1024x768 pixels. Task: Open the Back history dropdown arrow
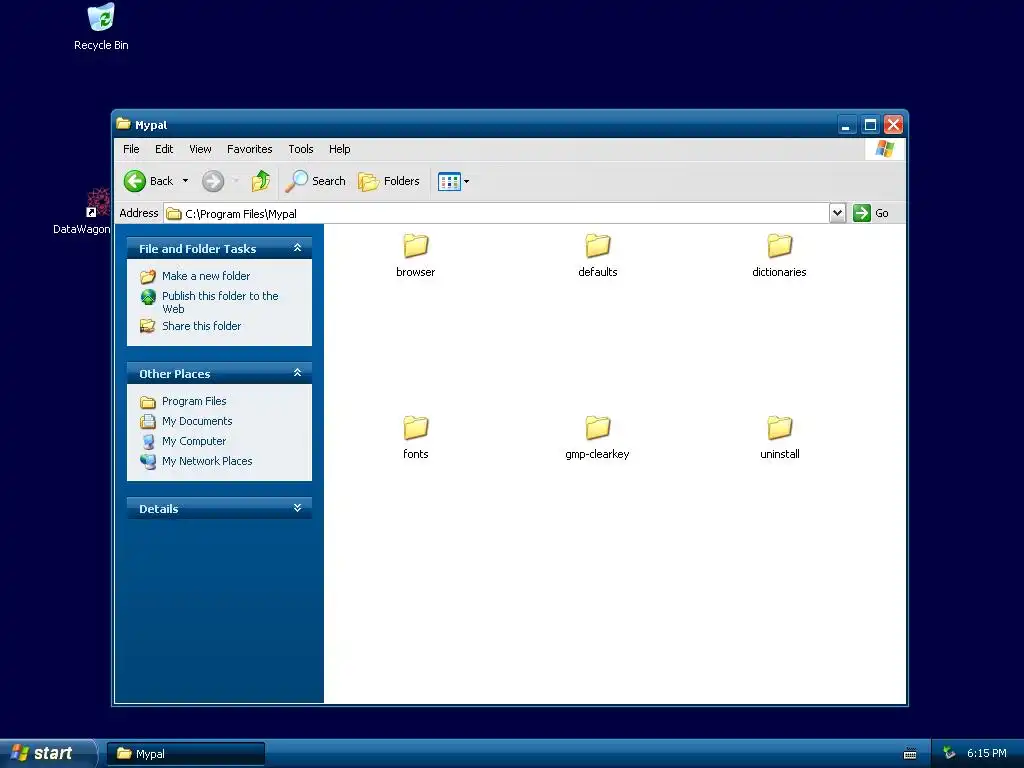pyautogui.click(x=185, y=181)
